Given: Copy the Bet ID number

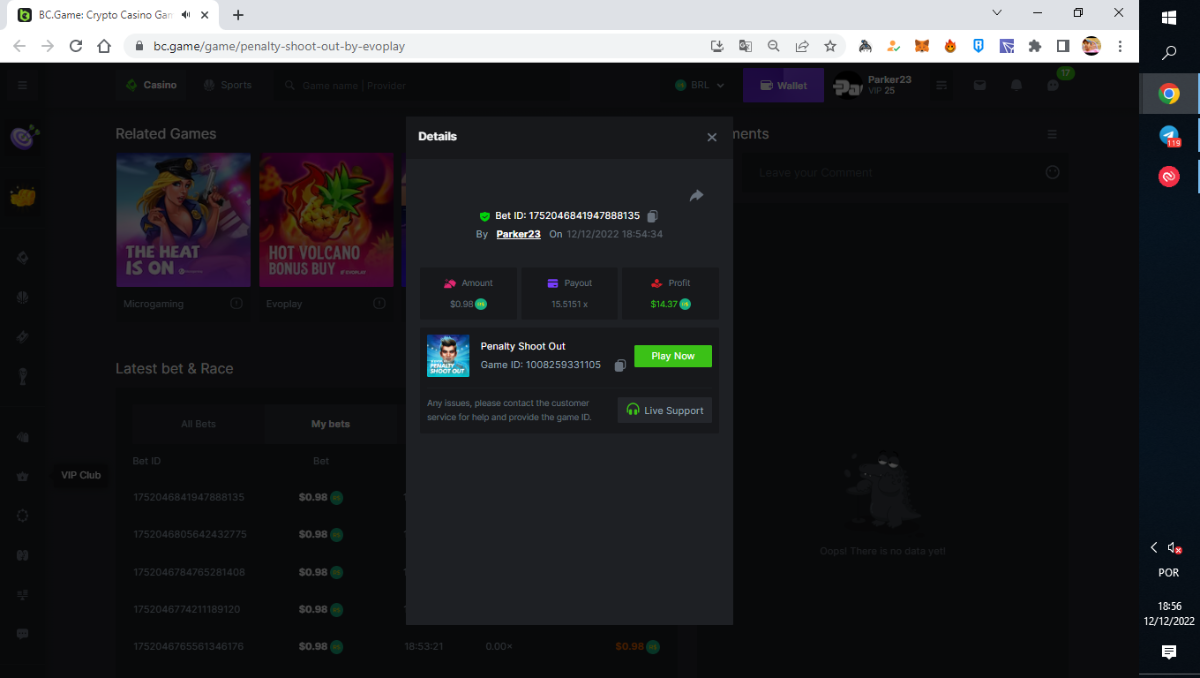Looking at the screenshot, I should pos(652,216).
